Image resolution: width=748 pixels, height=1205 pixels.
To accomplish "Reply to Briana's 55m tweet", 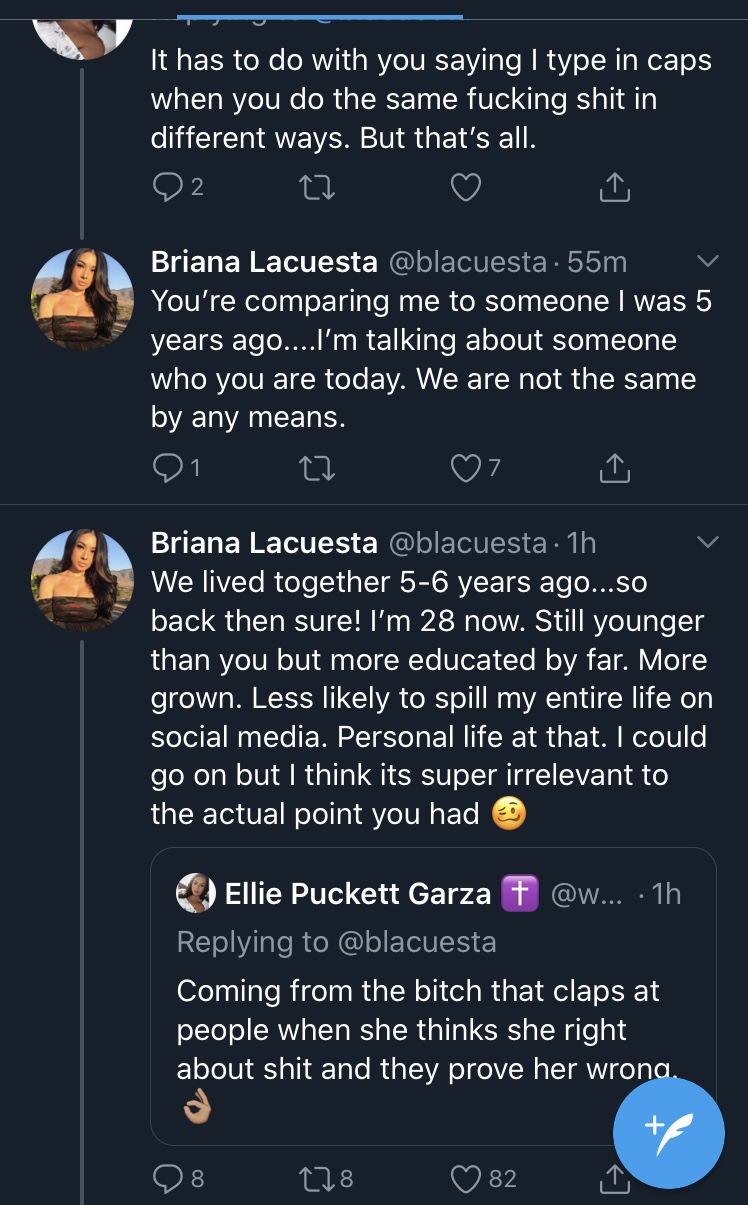I will click(x=178, y=467).
